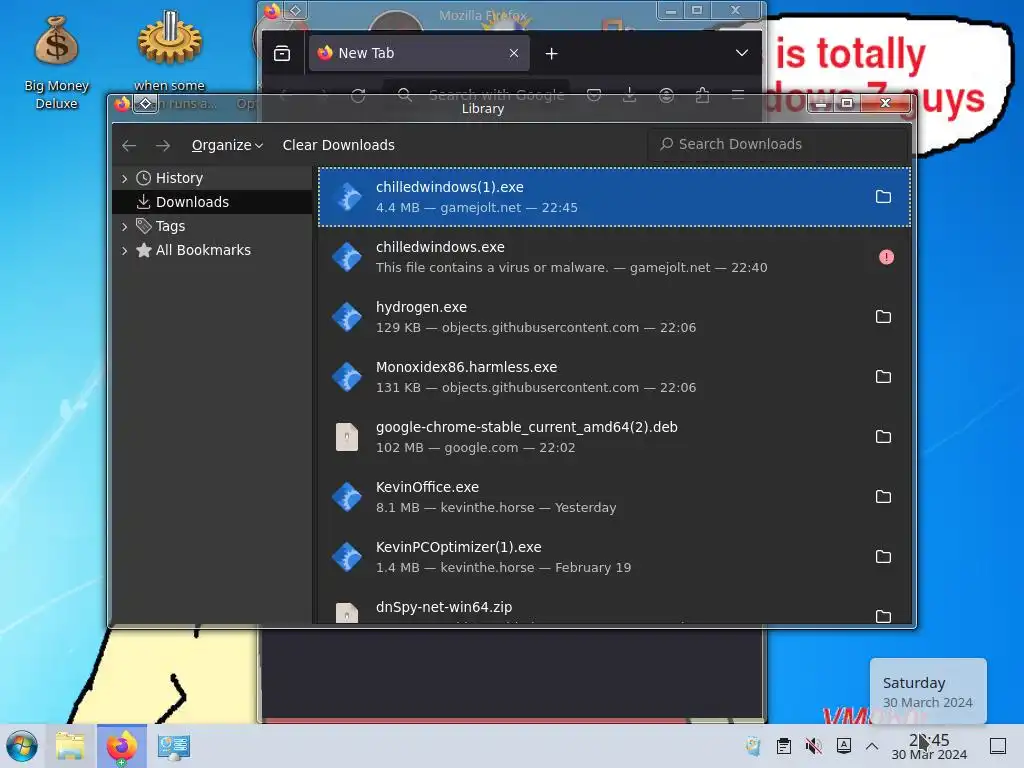The height and width of the screenshot is (768, 1024).
Task: Show hydrogen.exe in its folder
Action: pyautogui.click(x=883, y=317)
